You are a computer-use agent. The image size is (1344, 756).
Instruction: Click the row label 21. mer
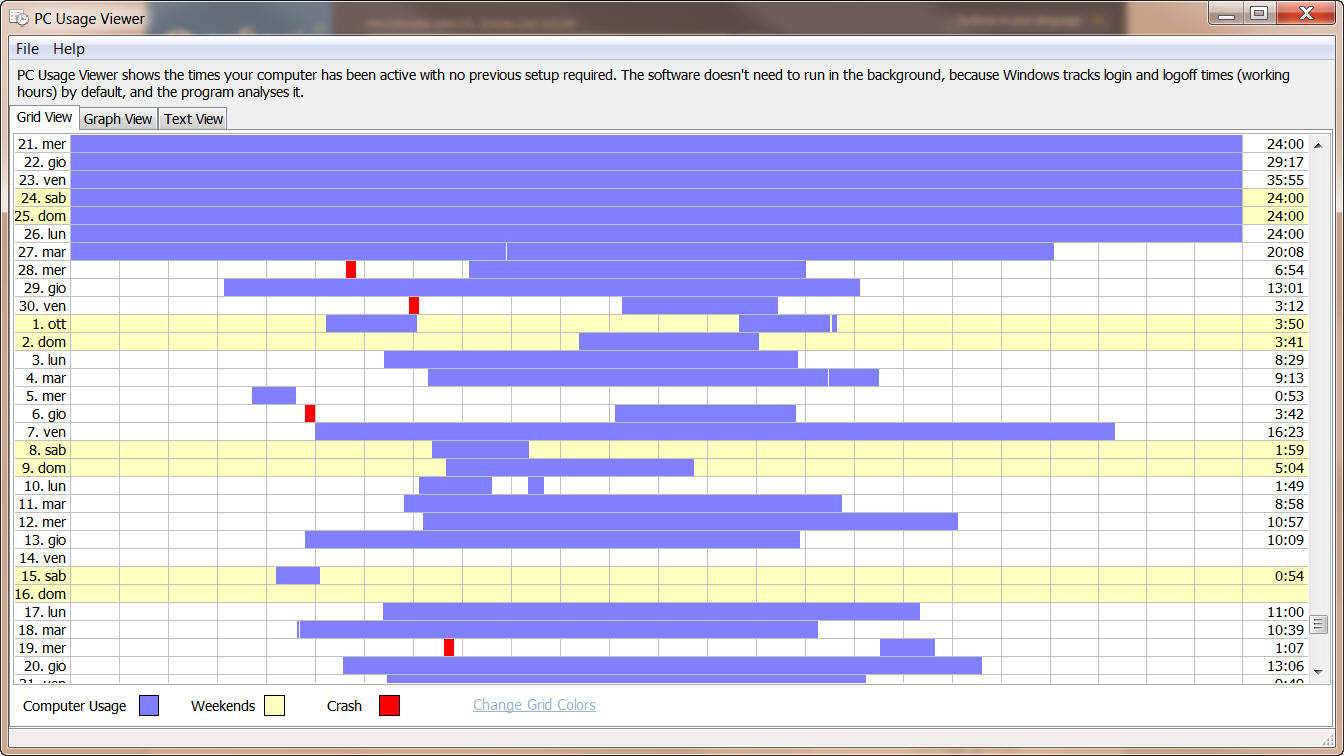pos(42,144)
